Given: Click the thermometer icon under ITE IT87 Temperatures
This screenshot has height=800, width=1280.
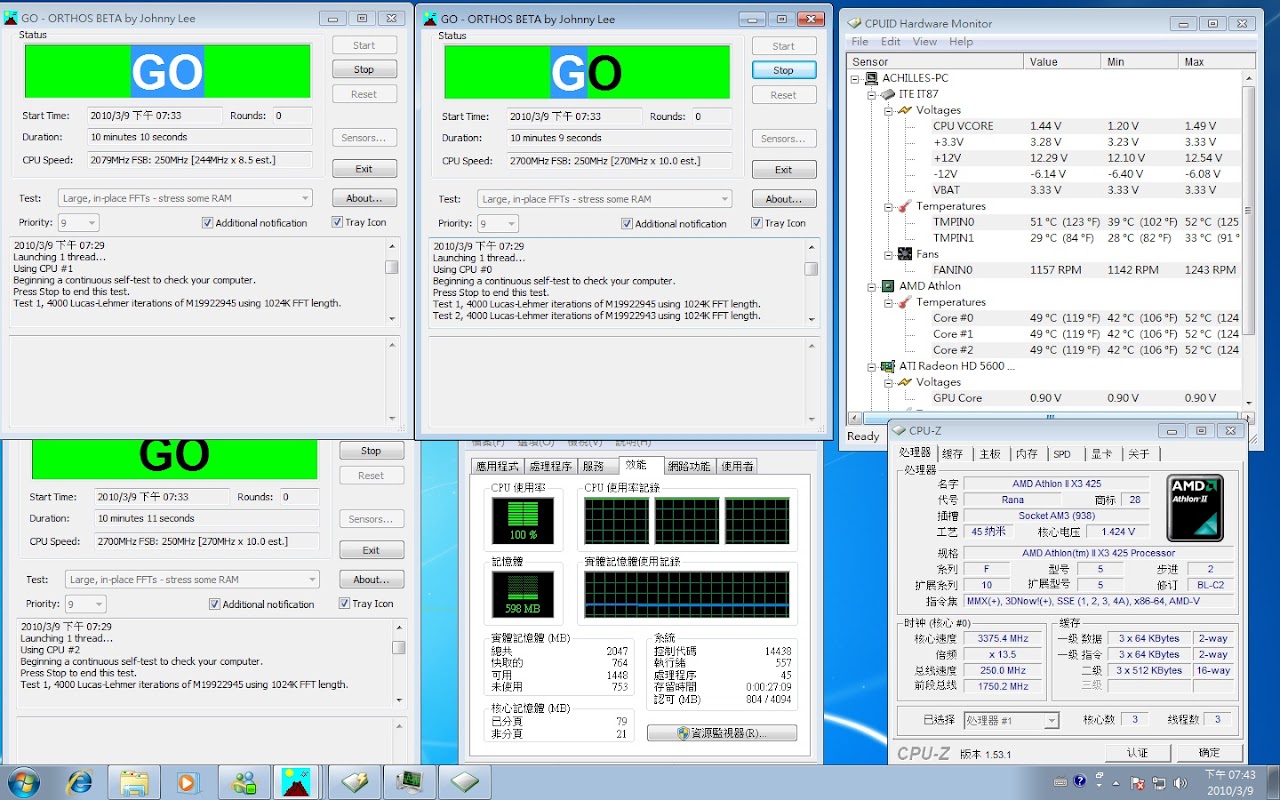Looking at the screenshot, I should 904,206.
